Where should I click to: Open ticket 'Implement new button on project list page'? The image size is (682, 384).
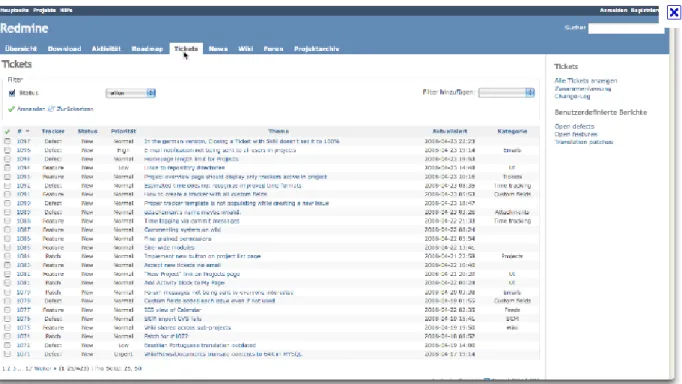point(202,257)
